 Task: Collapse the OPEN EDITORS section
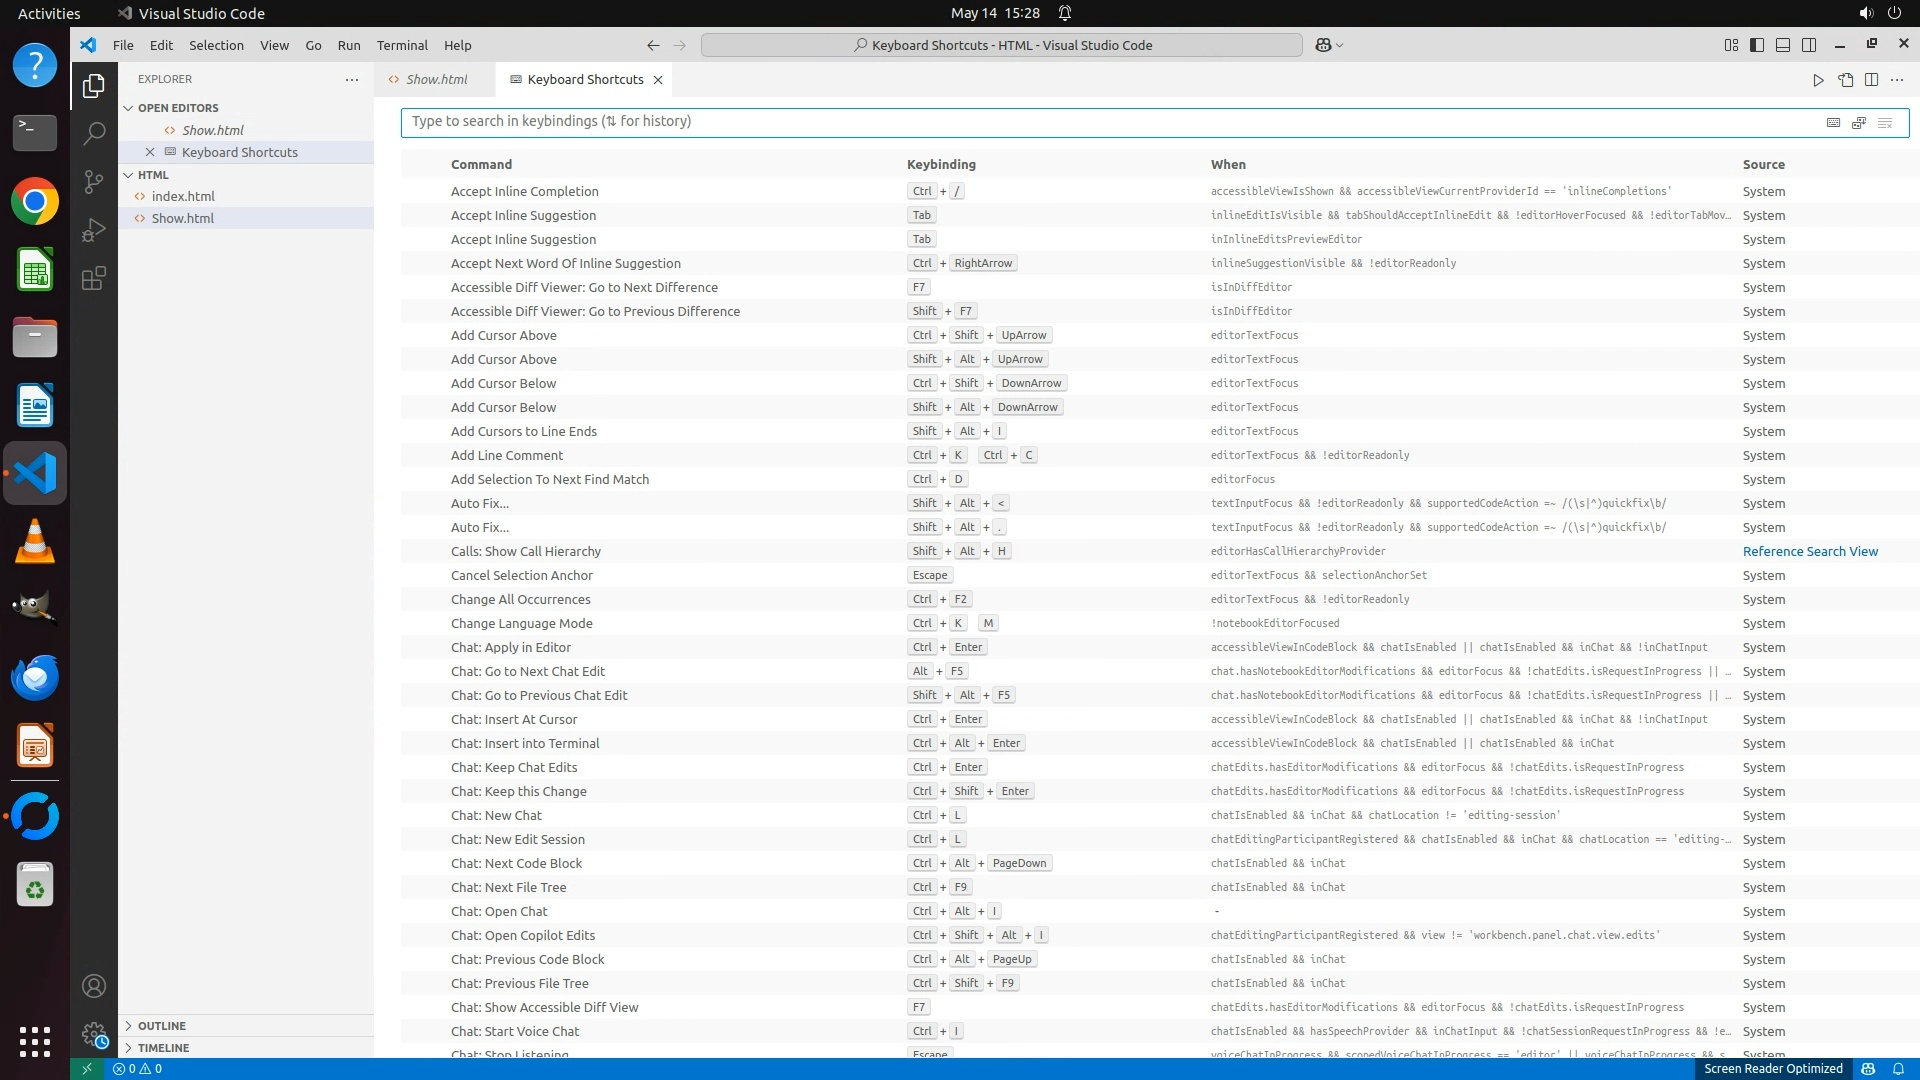click(x=178, y=108)
